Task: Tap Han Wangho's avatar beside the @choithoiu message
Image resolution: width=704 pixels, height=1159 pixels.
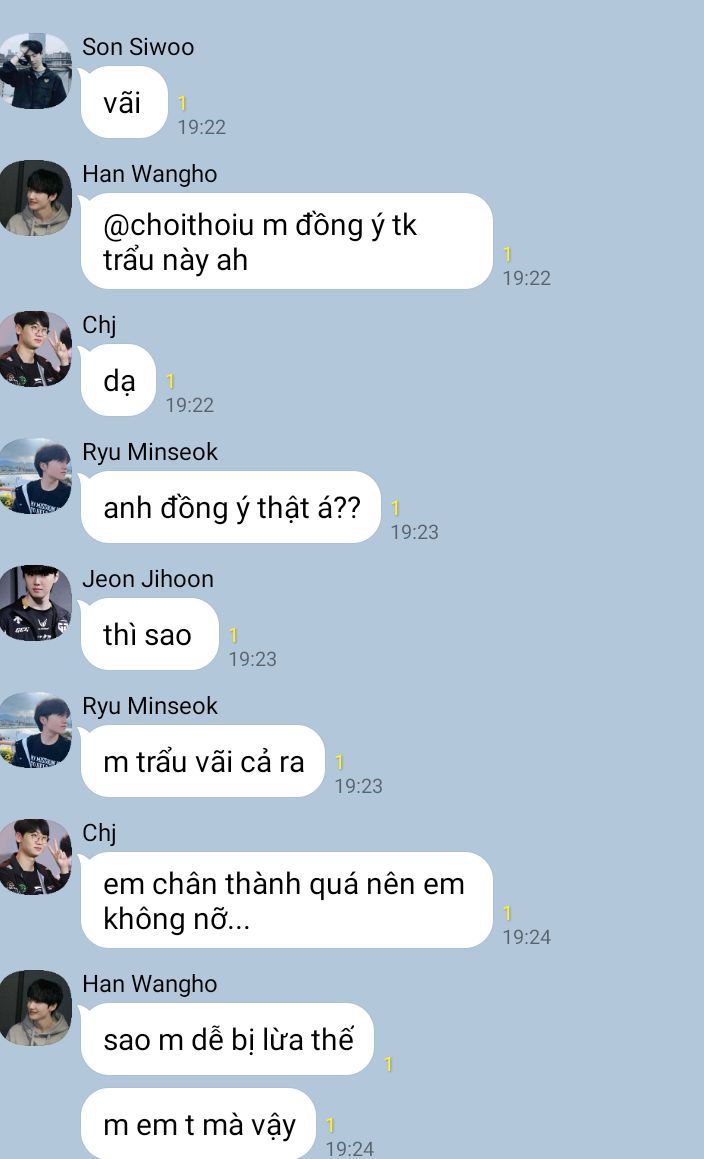Action: pos(35,198)
